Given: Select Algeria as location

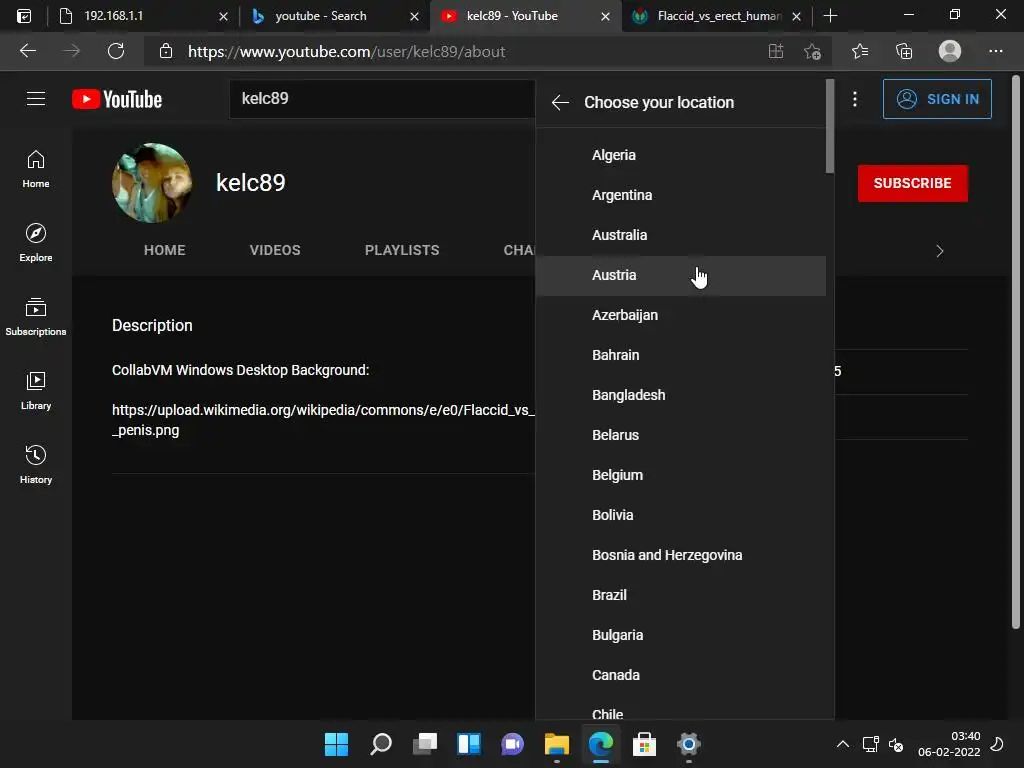Looking at the screenshot, I should click(680, 155).
